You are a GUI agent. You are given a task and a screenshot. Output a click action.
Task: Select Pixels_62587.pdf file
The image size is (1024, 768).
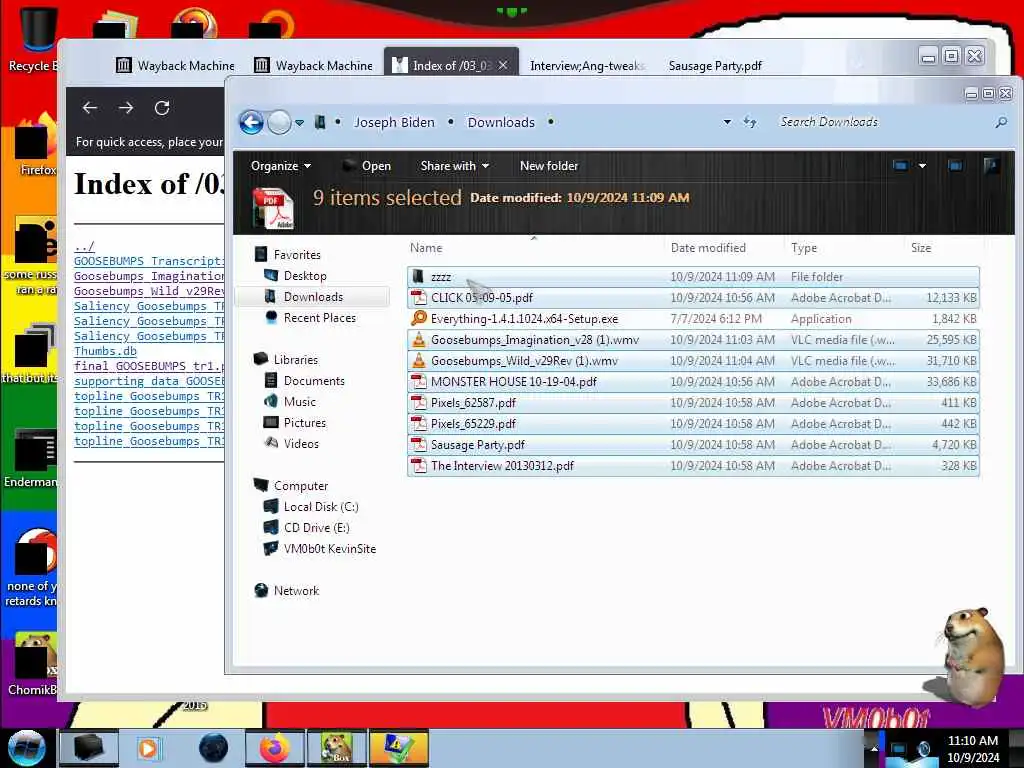pos(693,403)
